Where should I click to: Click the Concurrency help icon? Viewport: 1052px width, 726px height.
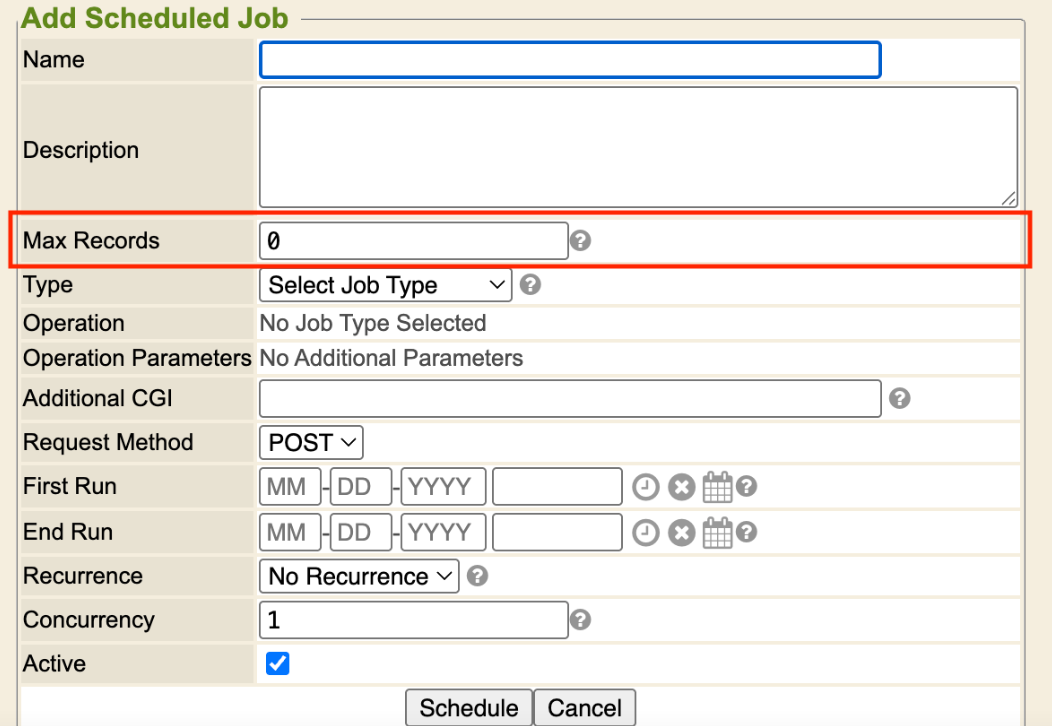point(579,621)
